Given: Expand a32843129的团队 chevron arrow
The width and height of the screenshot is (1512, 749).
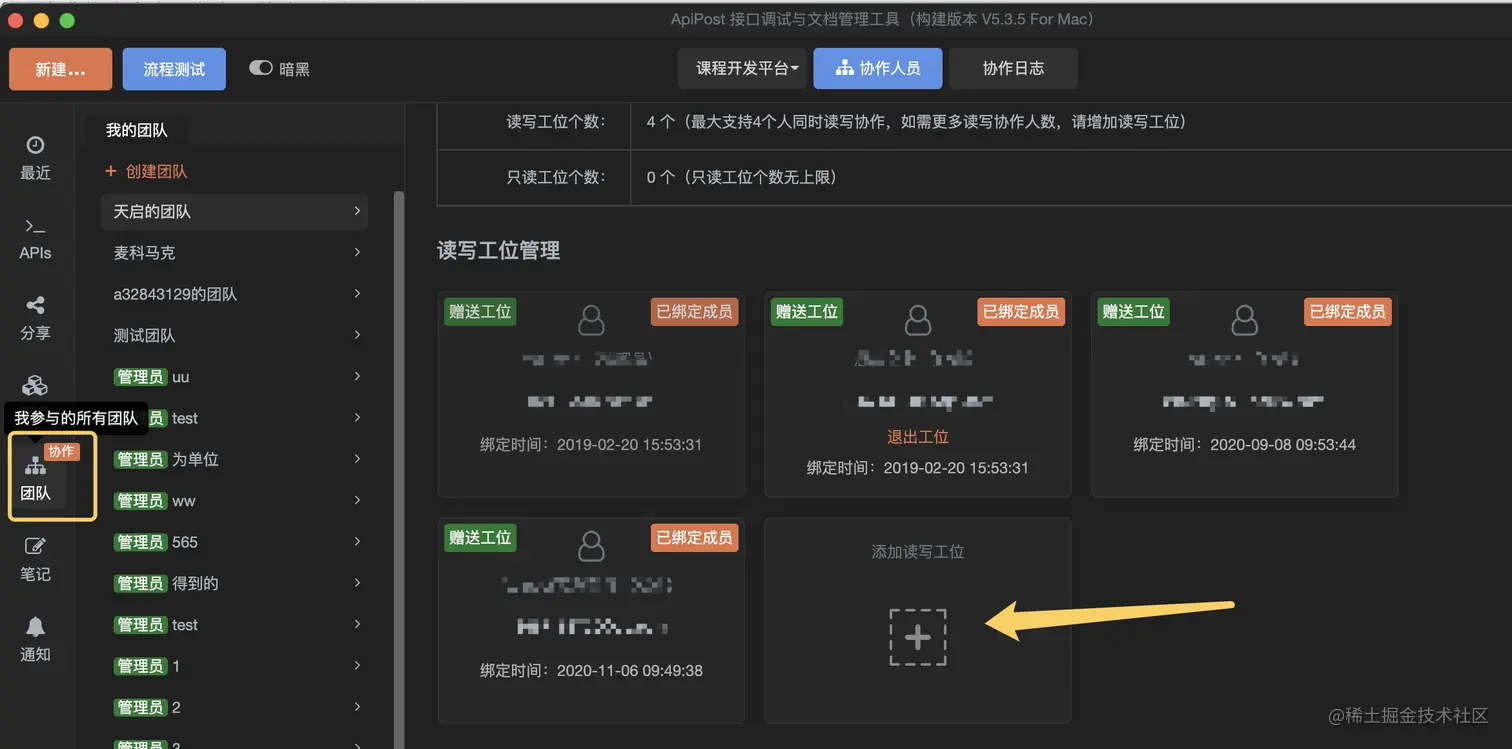Looking at the screenshot, I should 357,293.
